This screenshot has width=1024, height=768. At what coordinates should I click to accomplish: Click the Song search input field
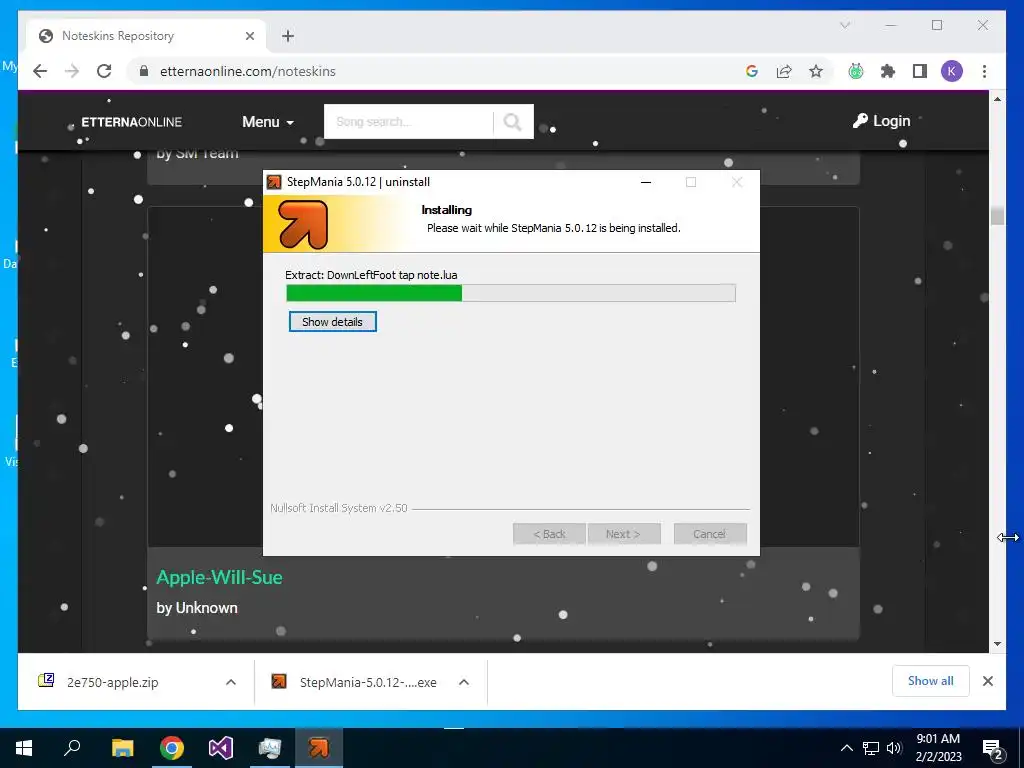pyautogui.click(x=408, y=121)
